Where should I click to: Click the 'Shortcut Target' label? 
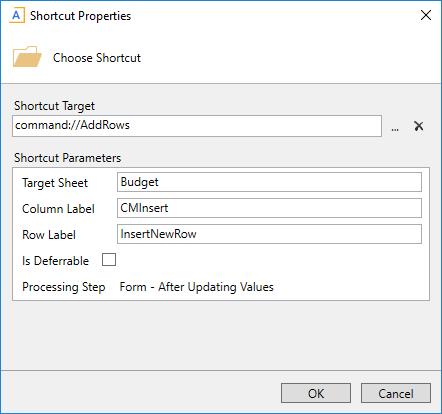54,106
